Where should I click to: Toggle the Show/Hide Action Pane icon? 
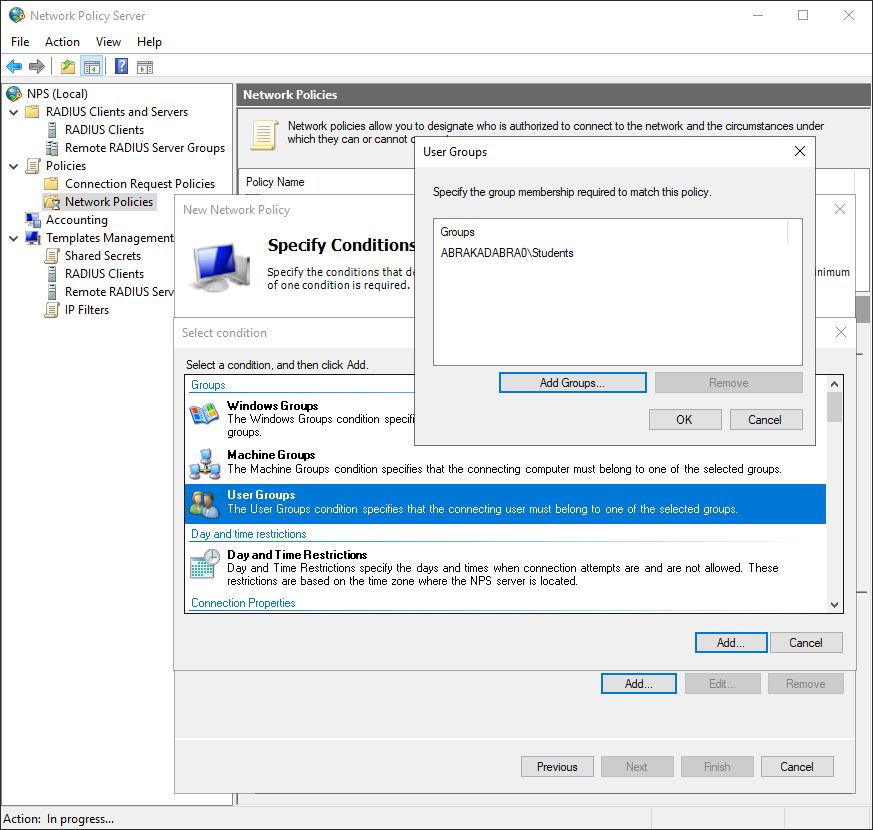145,67
